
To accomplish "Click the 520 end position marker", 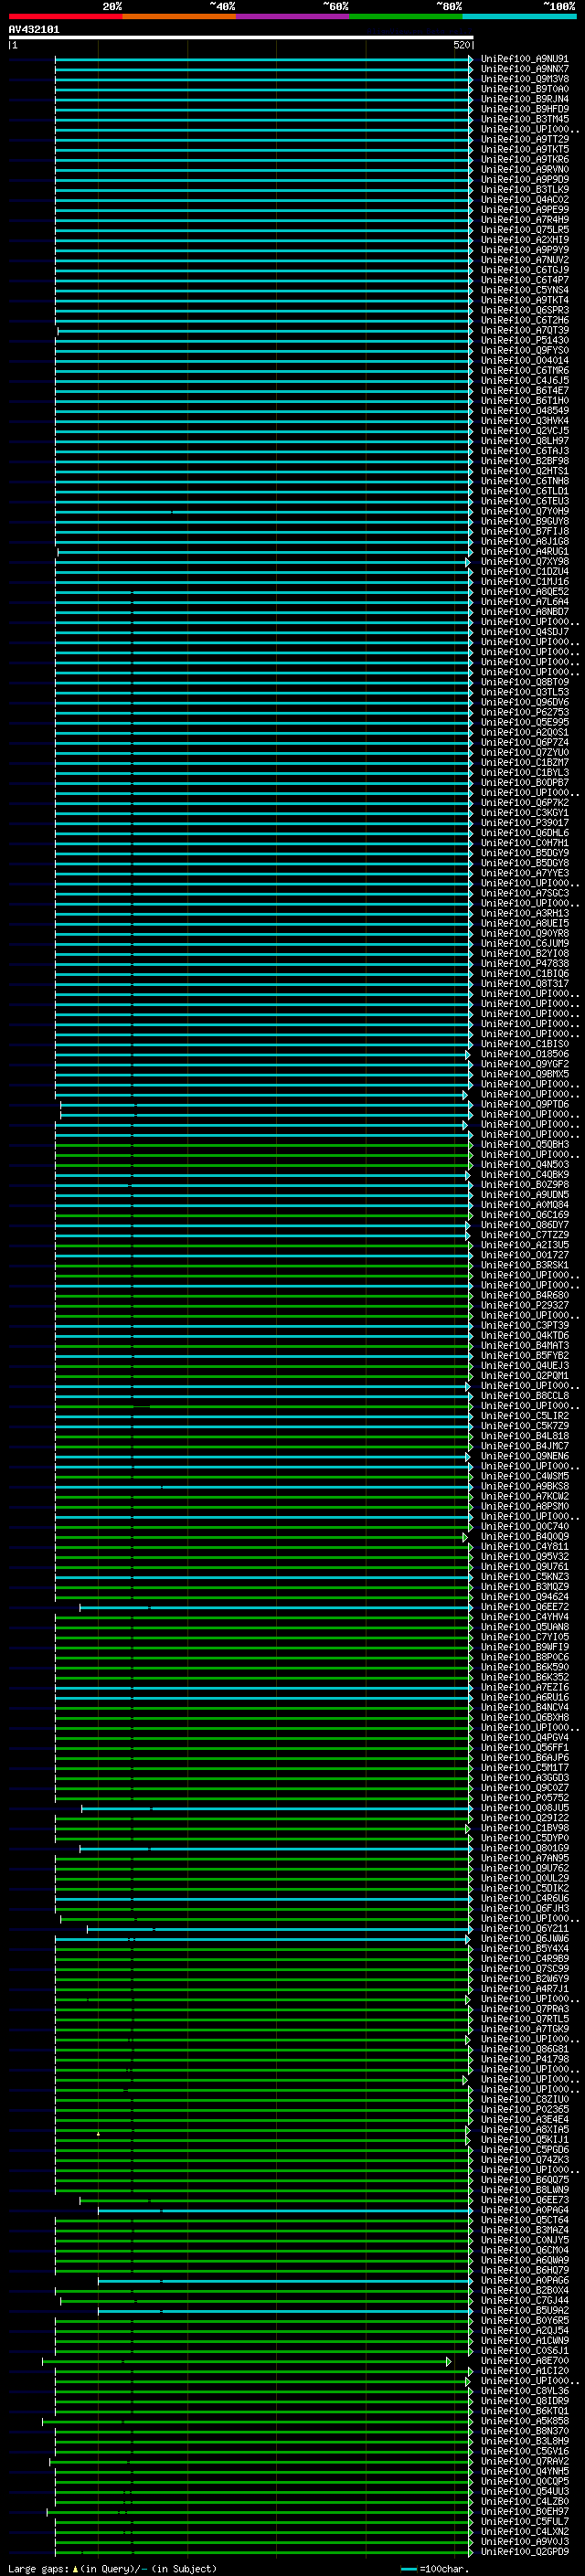I will [461, 45].
